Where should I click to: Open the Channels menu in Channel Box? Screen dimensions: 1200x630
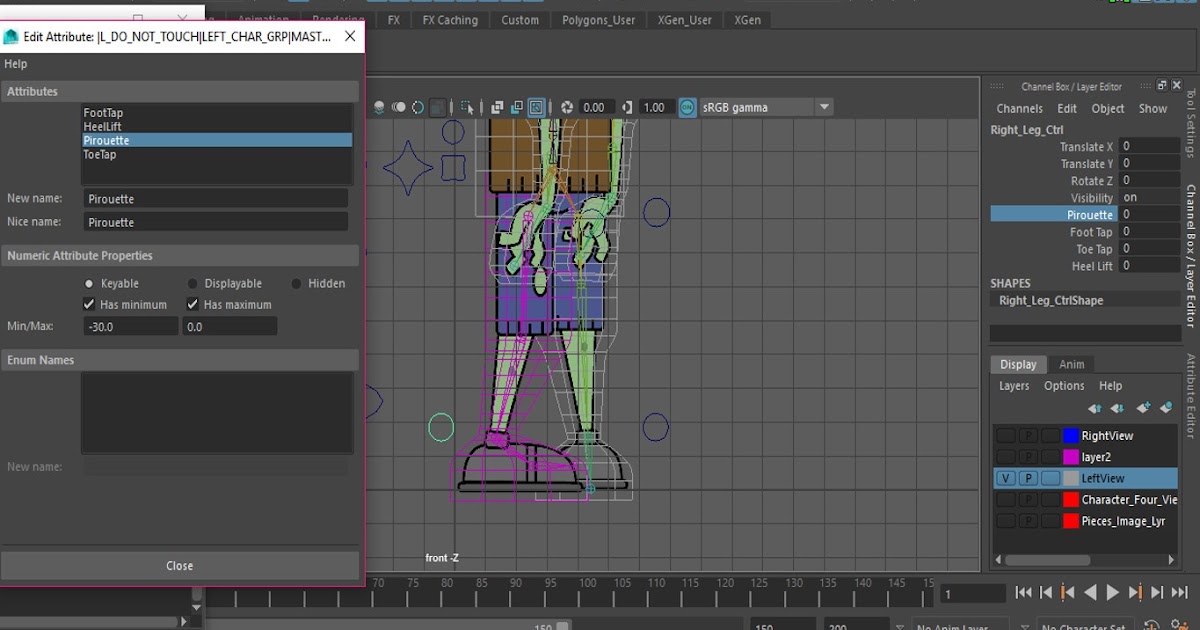point(1019,109)
